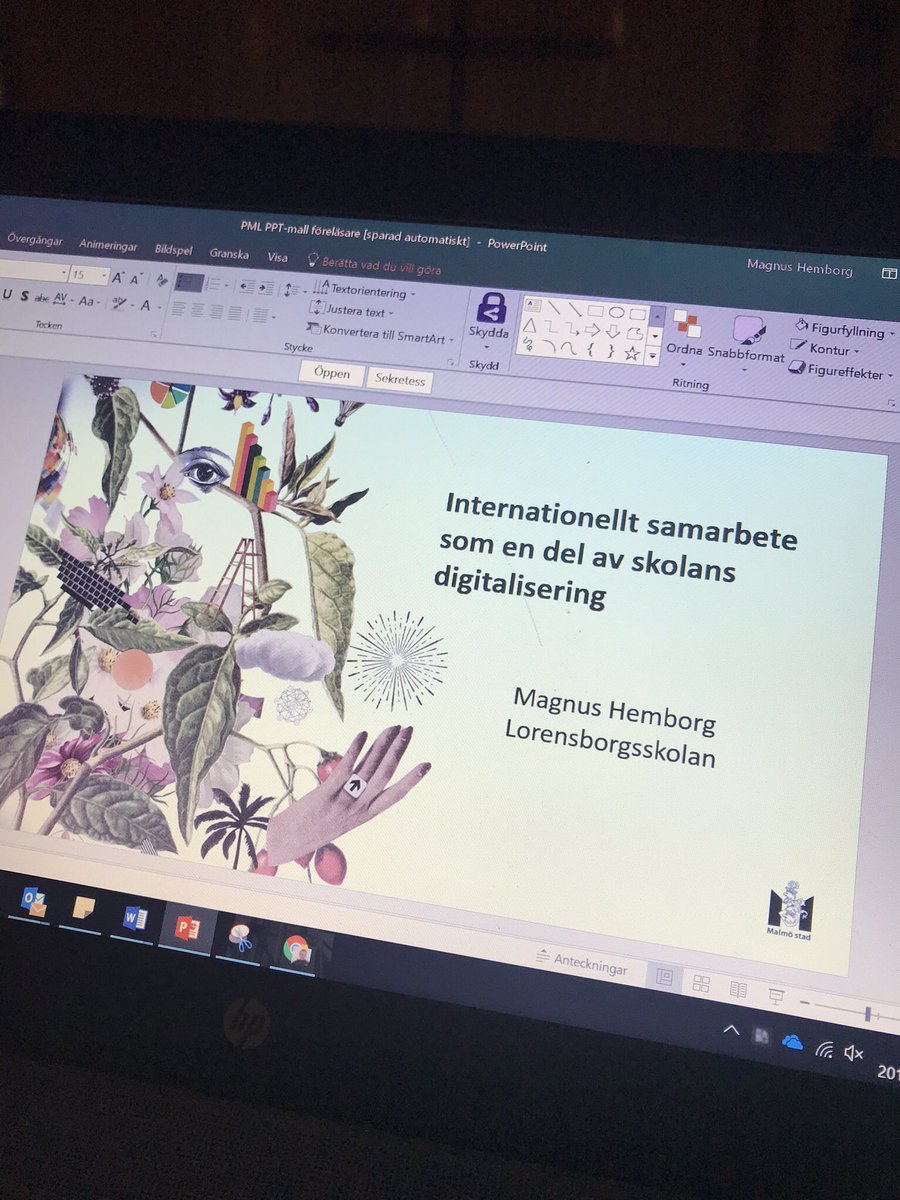Viewport: 900px width, 1200px height.
Task: Open the Figureffekter dropdown
Action: (x=840, y=372)
